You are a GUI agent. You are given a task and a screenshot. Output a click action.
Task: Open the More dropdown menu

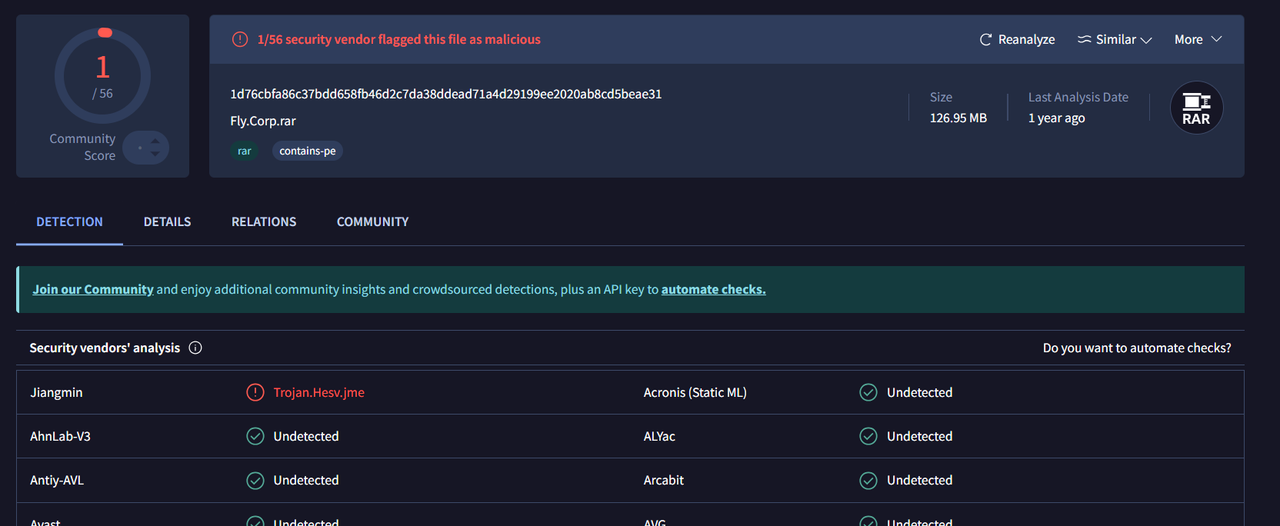[x=1198, y=40]
